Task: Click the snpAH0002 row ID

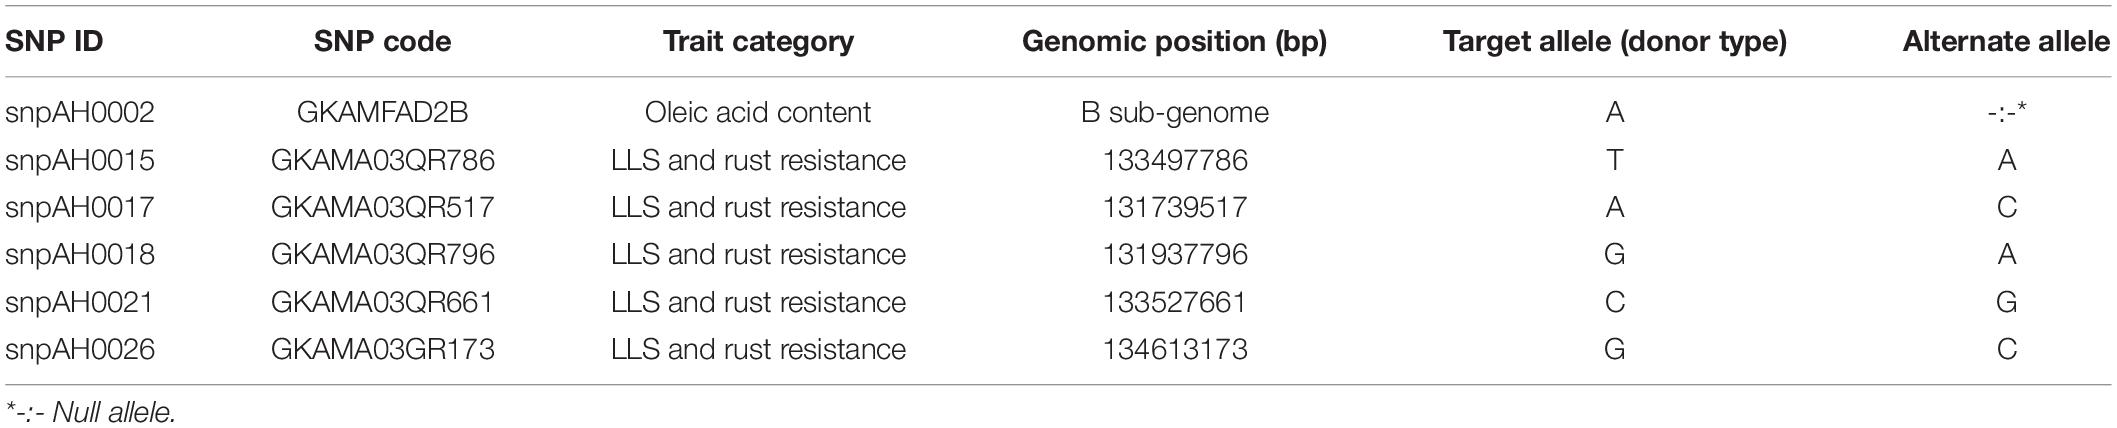Action: coord(80,112)
